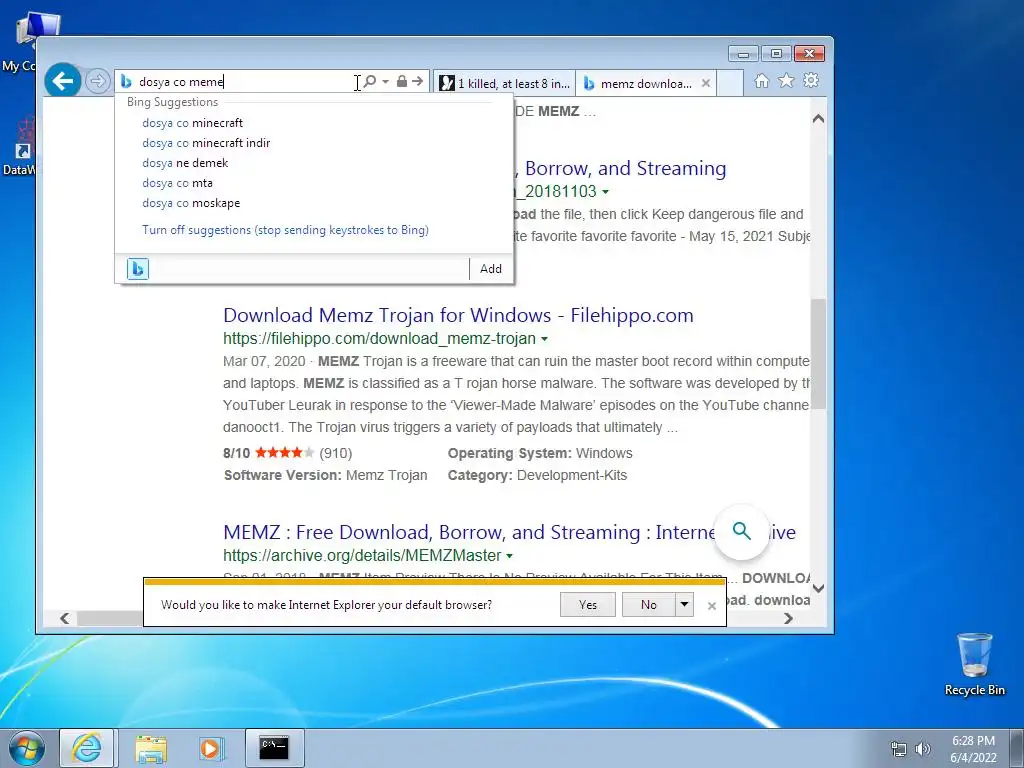The height and width of the screenshot is (768, 1024).
Task: Open the dropdown arrow beside No button
Action: 684,605
